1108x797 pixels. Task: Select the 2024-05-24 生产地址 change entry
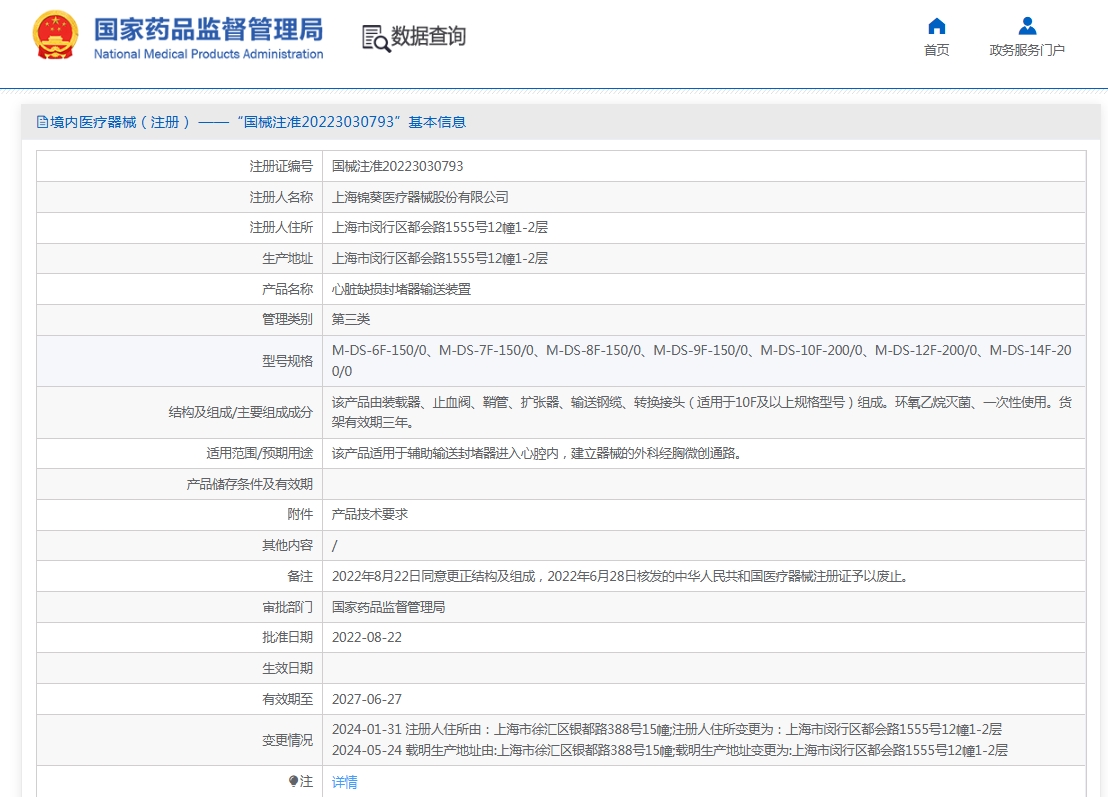click(x=670, y=750)
